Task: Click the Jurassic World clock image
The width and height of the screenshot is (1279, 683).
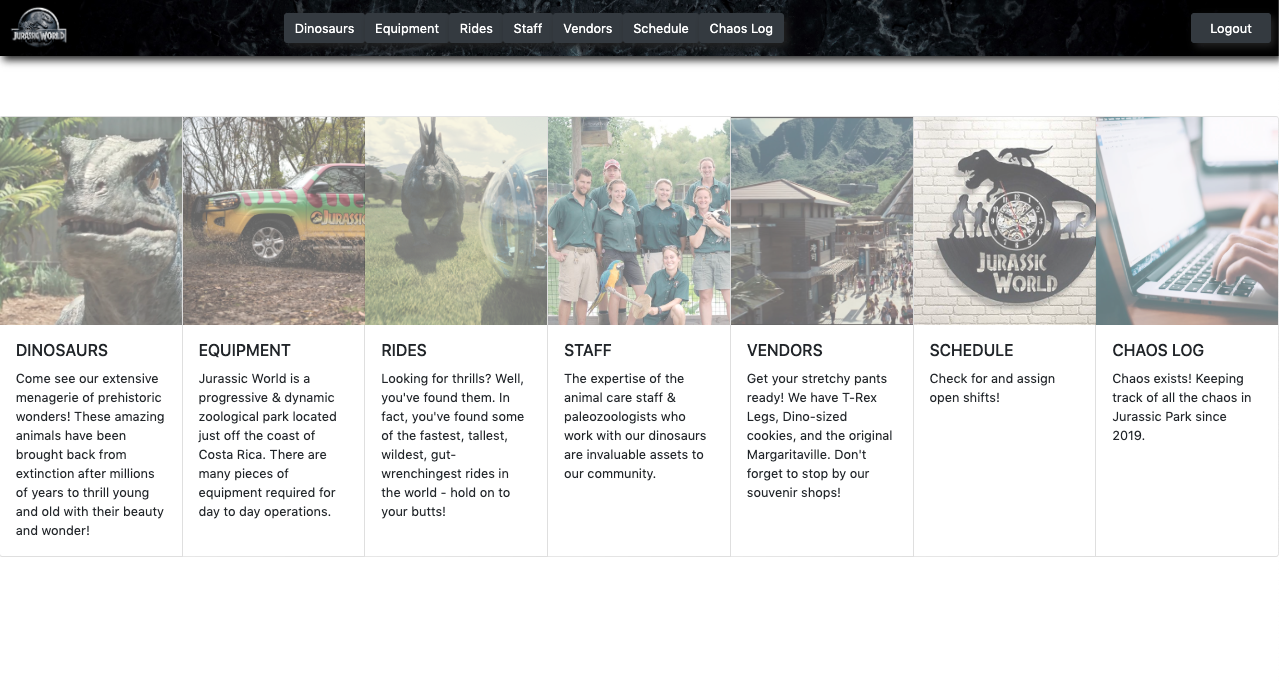Action: pos(1005,221)
